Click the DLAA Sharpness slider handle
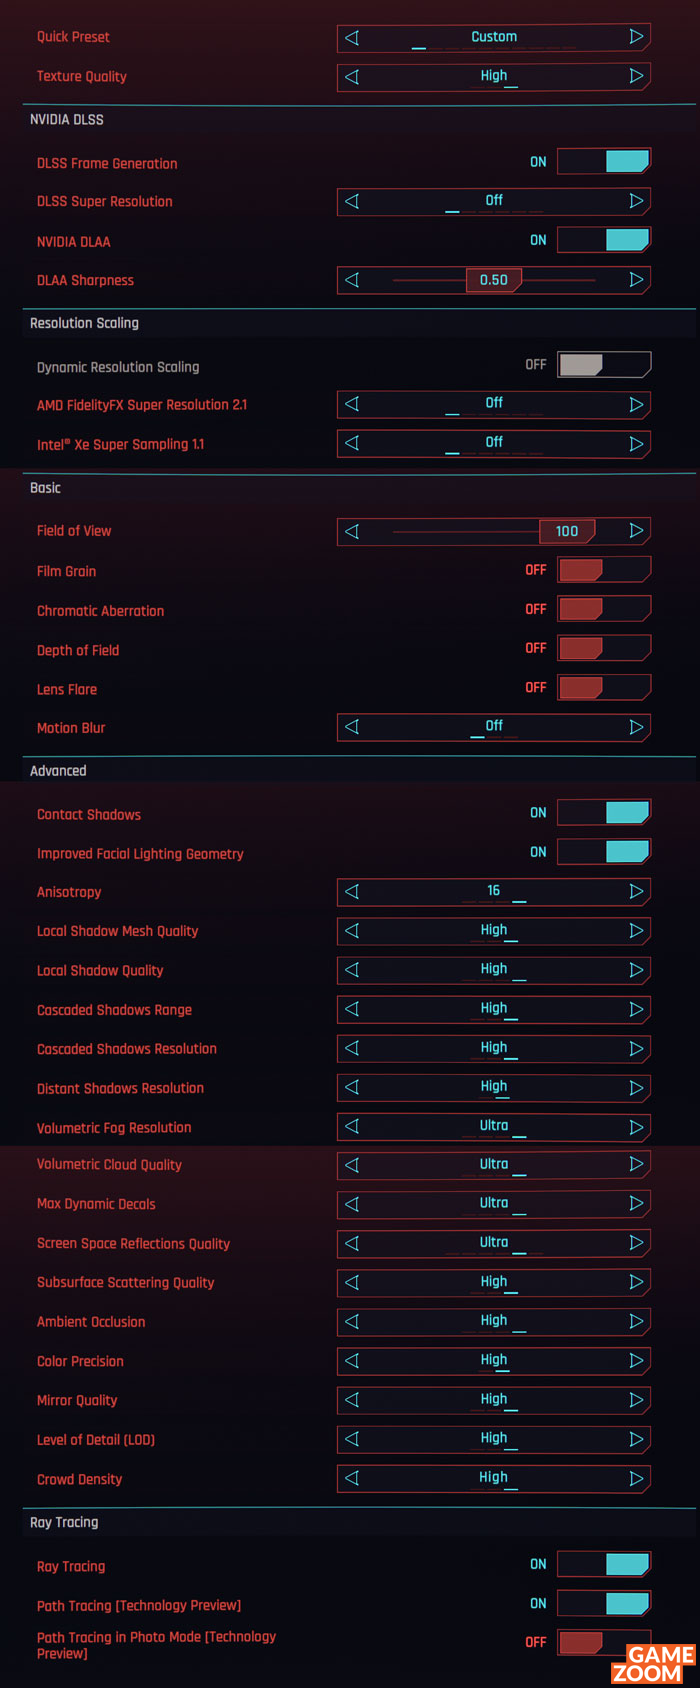This screenshot has height=1688, width=700. [494, 280]
